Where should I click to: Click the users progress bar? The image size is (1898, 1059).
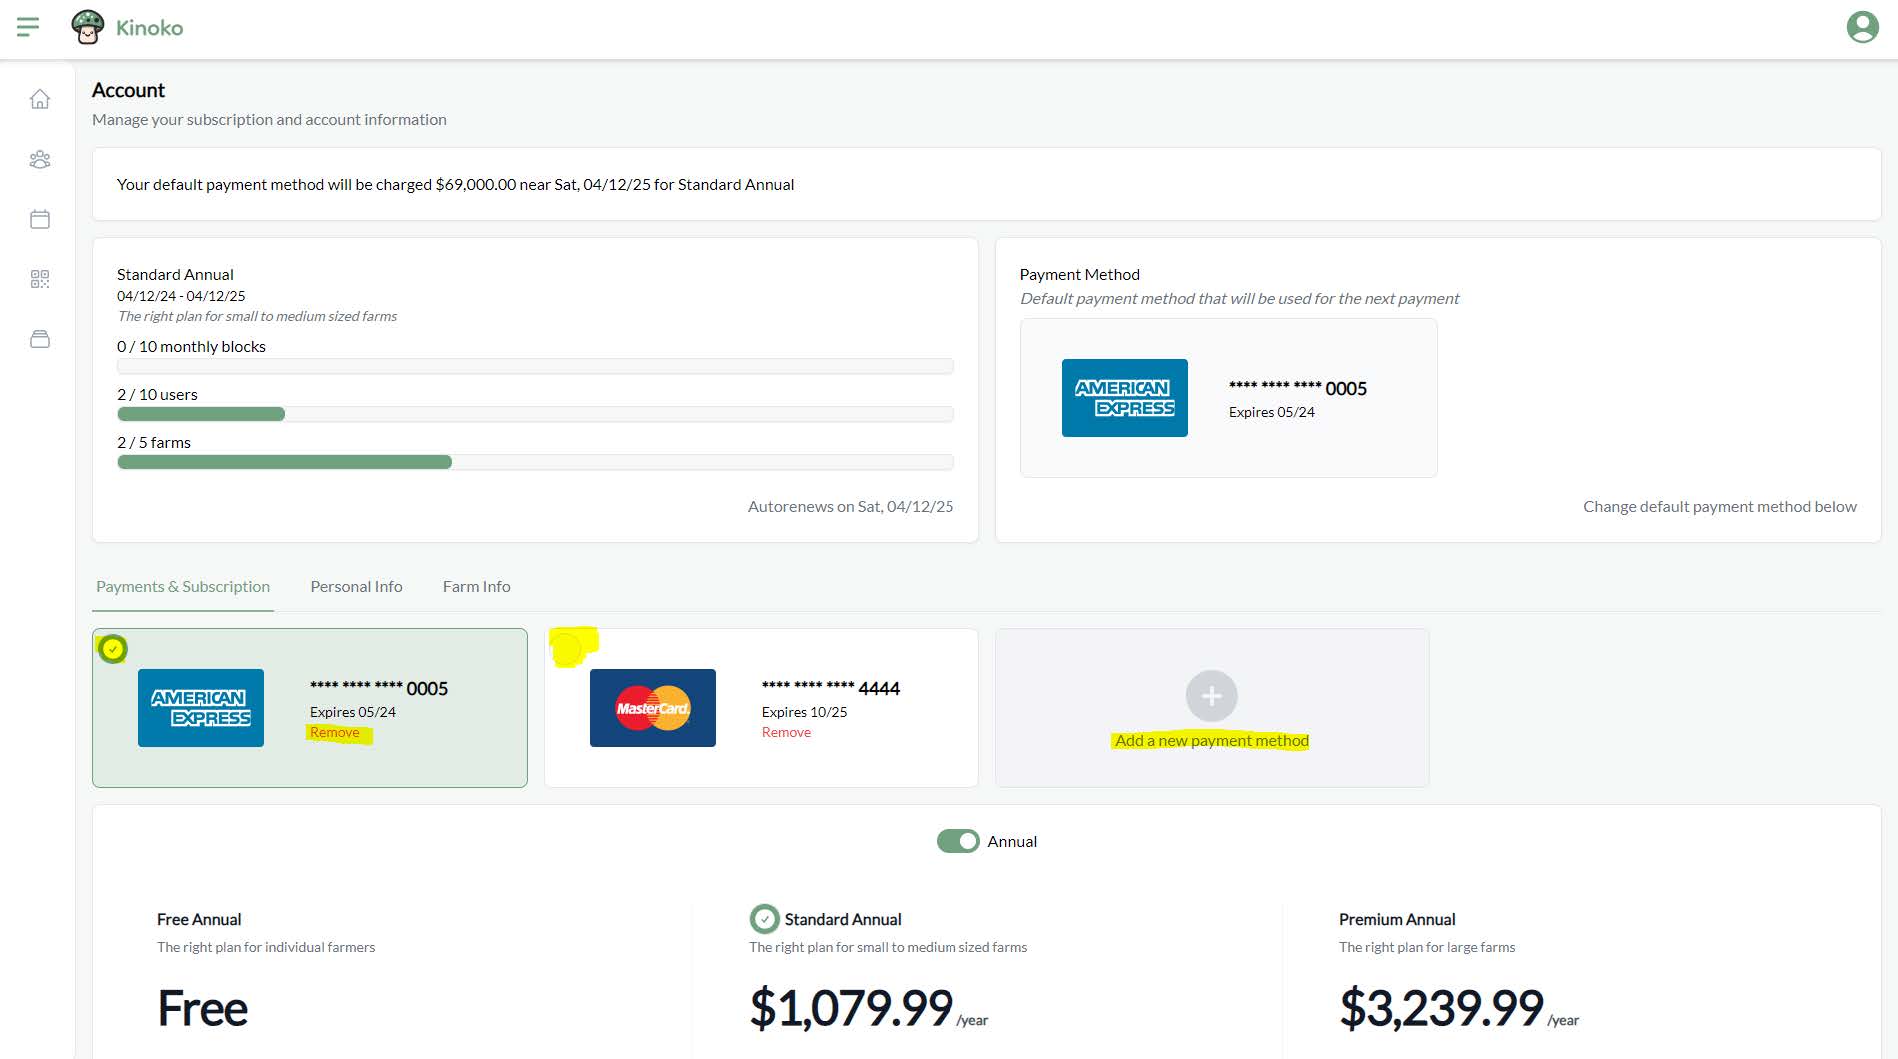point(536,413)
